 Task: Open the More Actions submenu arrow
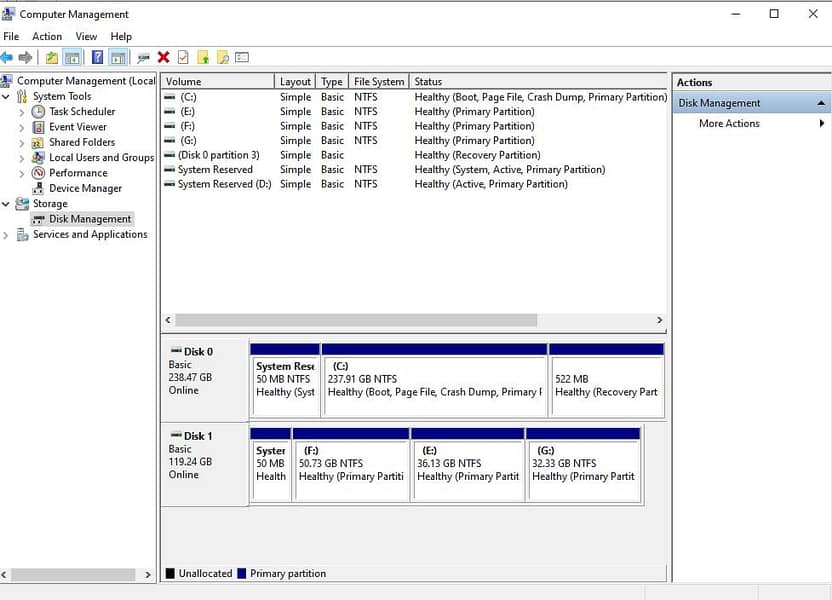pyautogui.click(x=821, y=123)
